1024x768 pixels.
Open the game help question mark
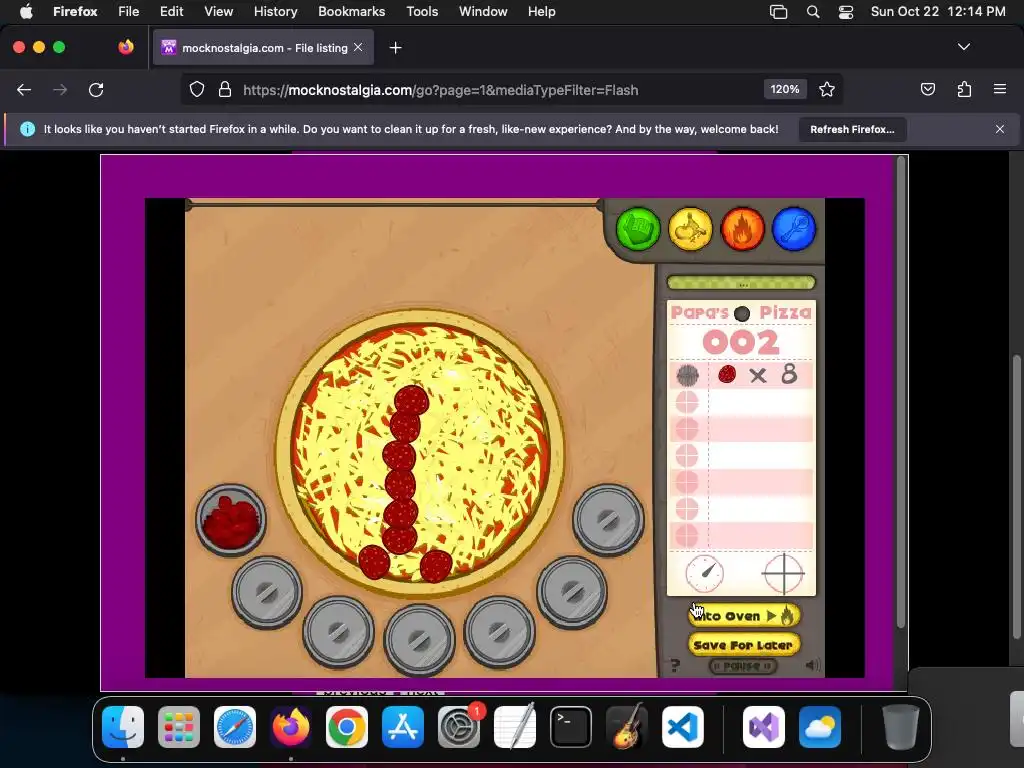click(x=675, y=665)
